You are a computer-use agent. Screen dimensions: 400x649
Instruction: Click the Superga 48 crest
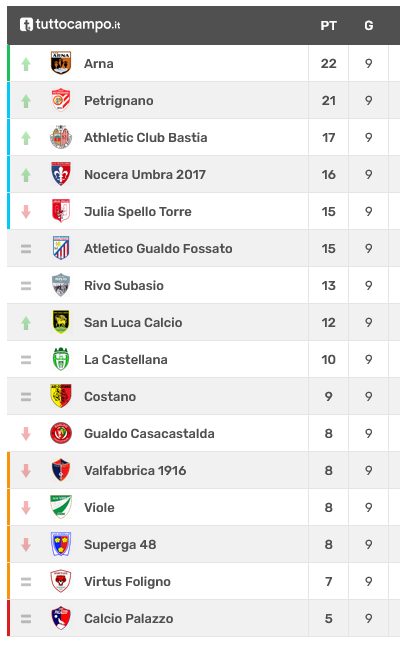point(61,544)
